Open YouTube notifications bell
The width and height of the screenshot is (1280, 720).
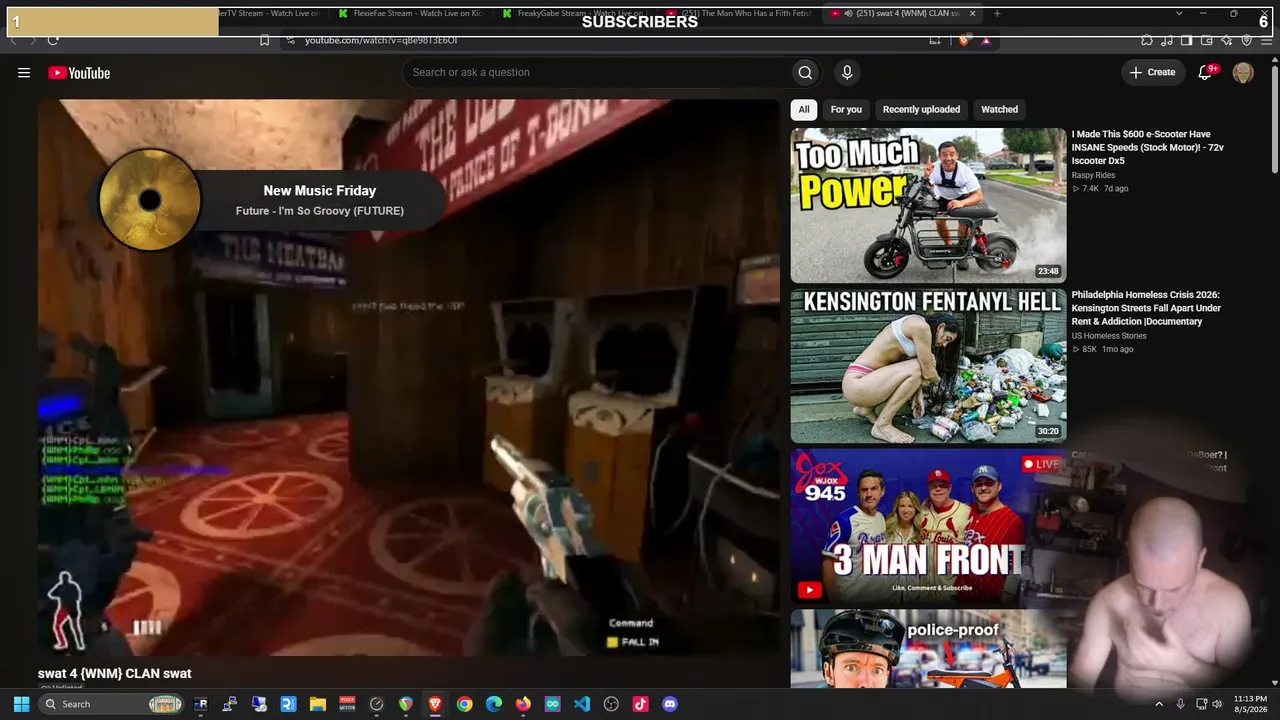click(1205, 72)
